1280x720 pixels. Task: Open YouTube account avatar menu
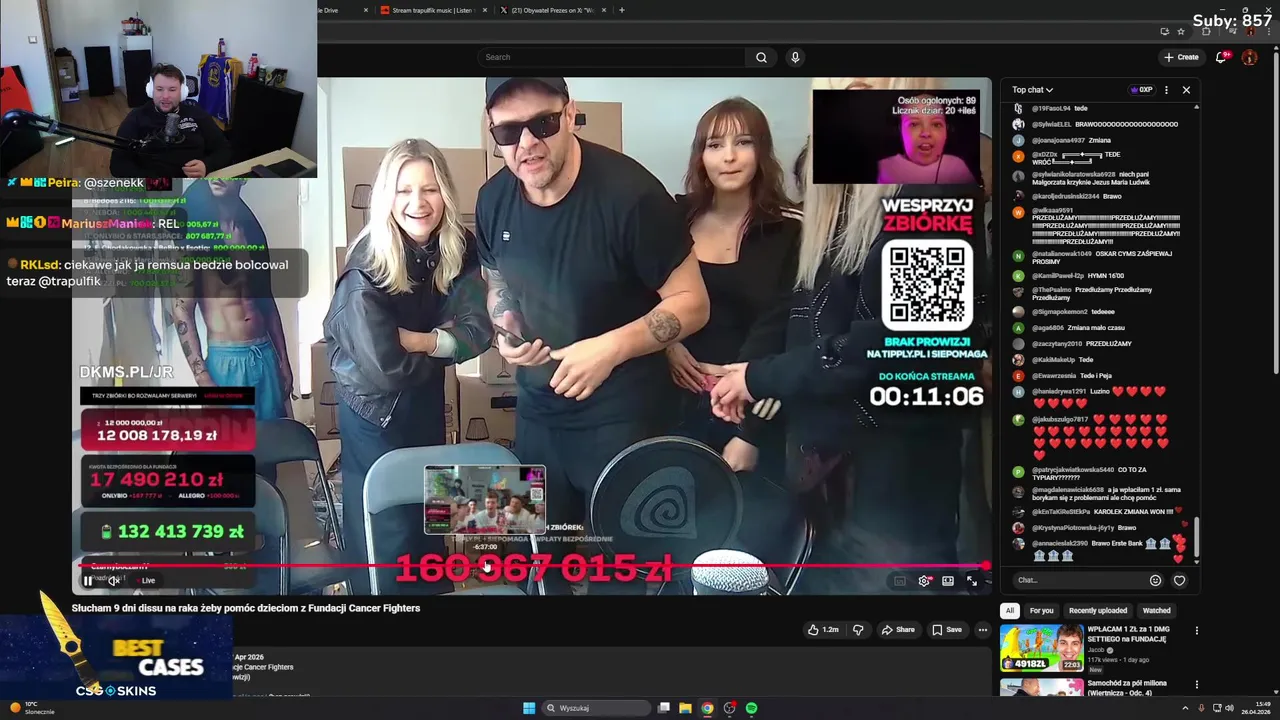coord(1249,57)
